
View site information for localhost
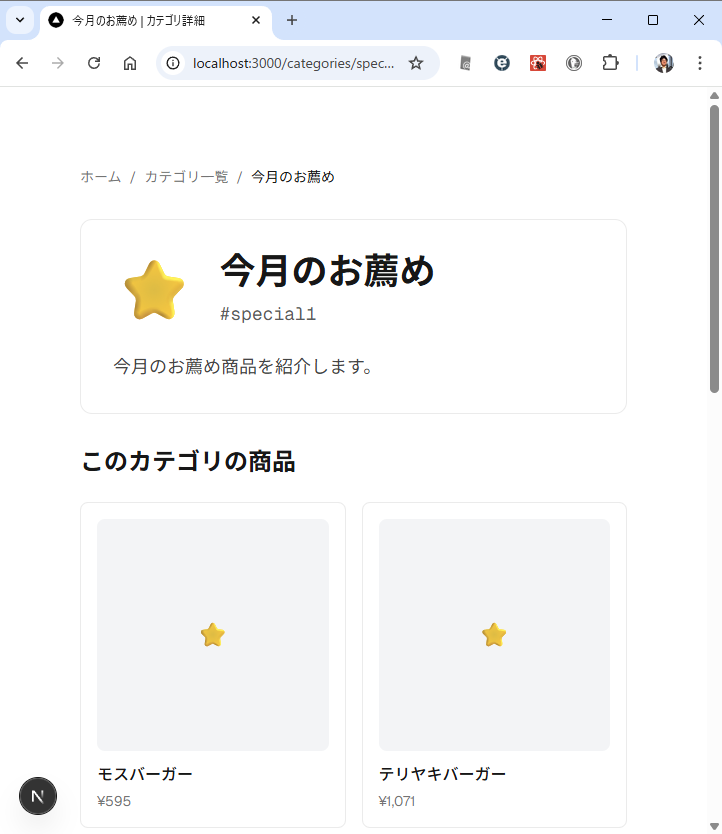coord(173,63)
